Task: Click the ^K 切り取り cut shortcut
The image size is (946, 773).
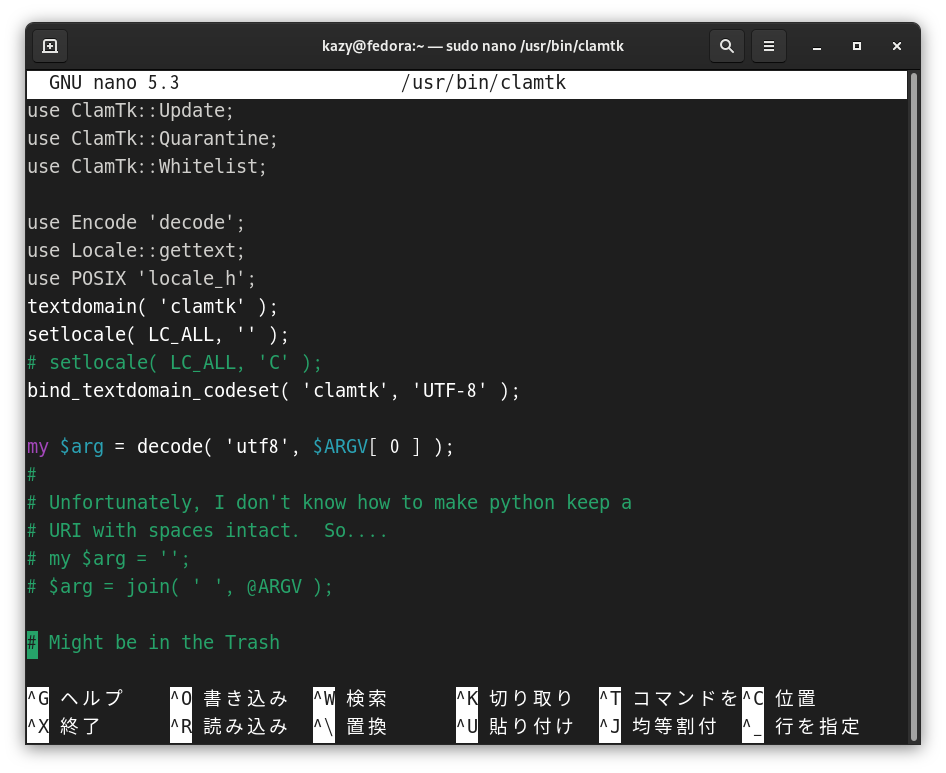Action: 515,698
